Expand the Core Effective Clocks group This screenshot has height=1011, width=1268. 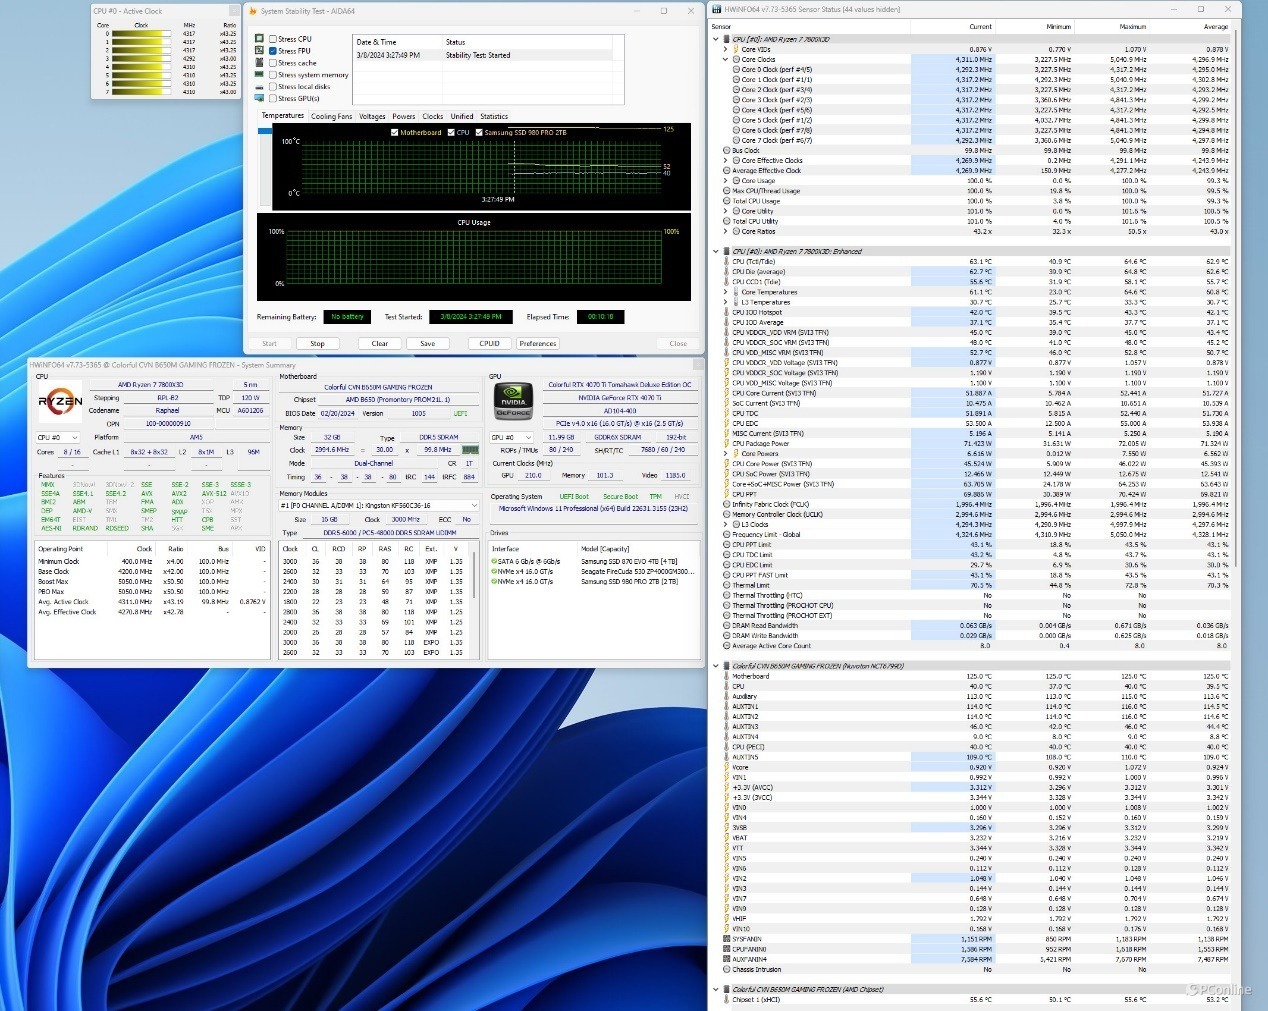point(725,160)
